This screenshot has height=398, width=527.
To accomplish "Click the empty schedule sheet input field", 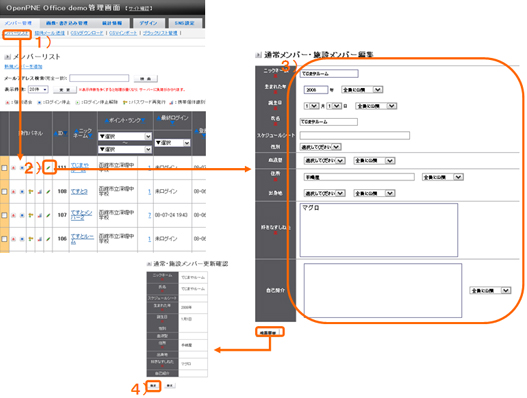I will pyautogui.click(x=355, y=135).
